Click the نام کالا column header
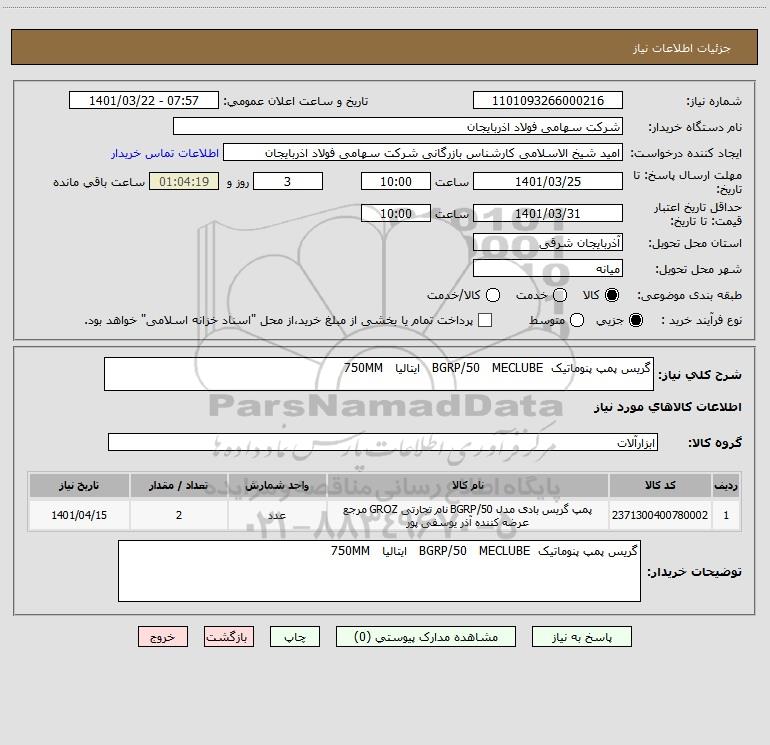The image size is (770, 745). [x=468, y=486]
